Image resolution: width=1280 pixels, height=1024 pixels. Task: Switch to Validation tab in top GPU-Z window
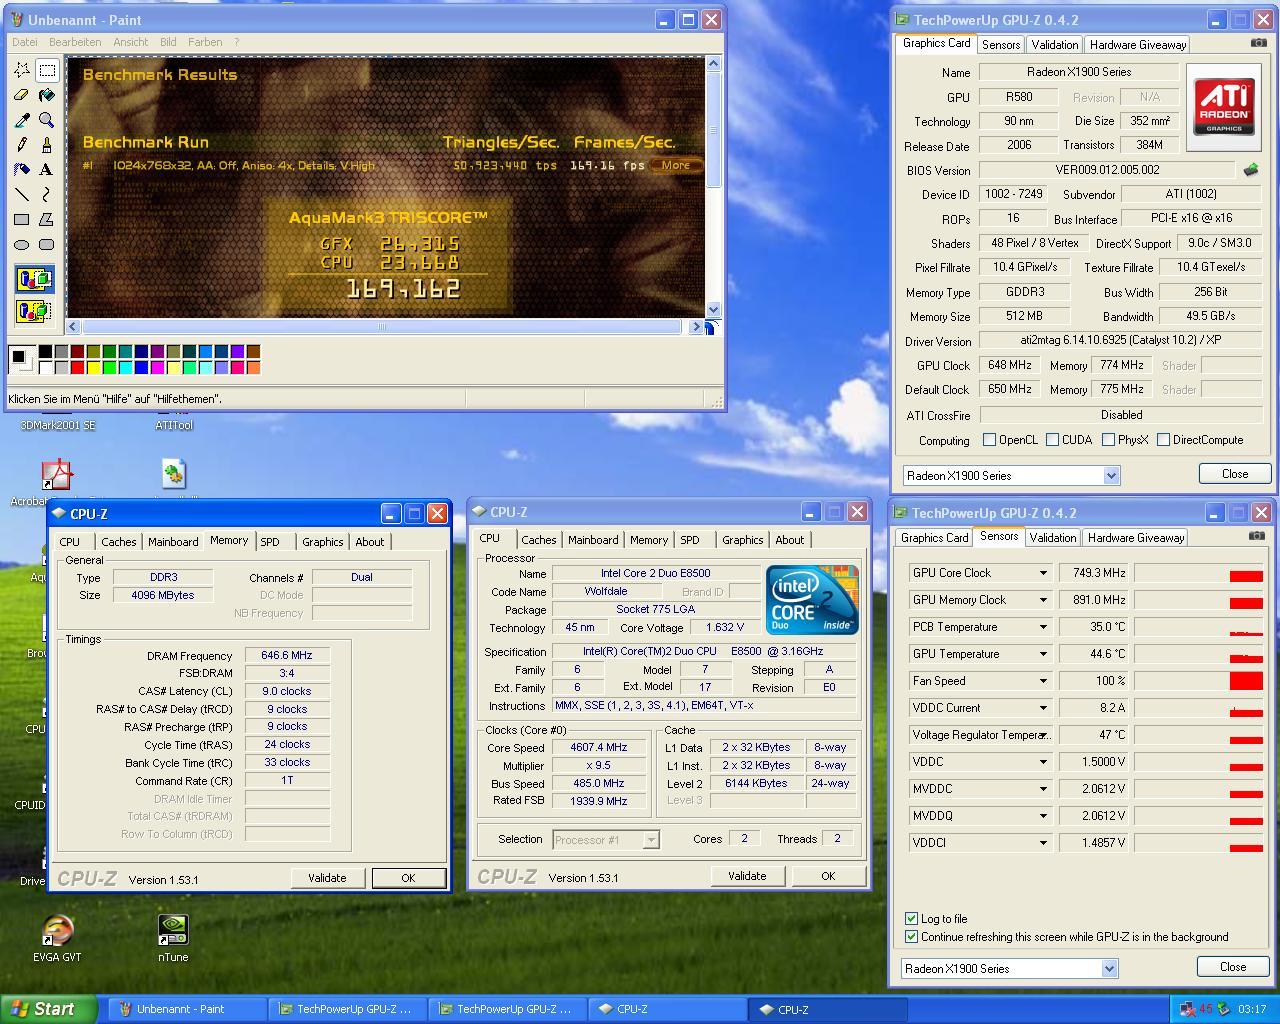tap(1054, 45)
